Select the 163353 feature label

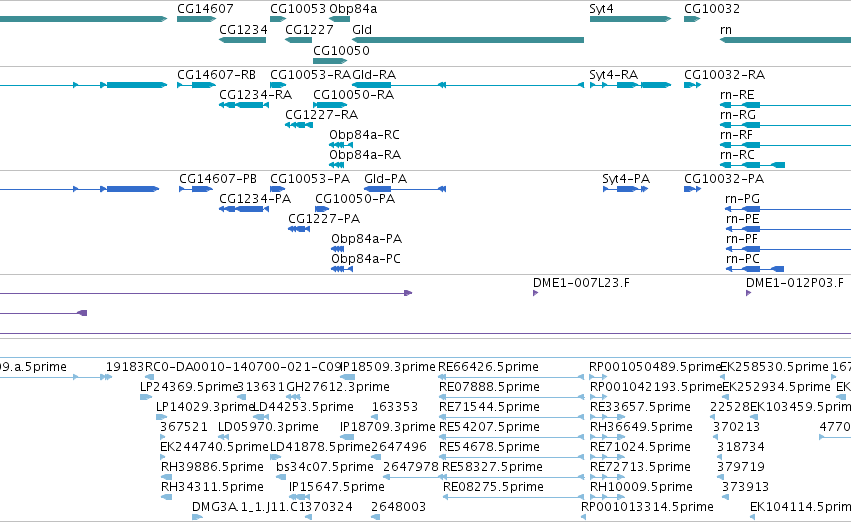point(395,407)
